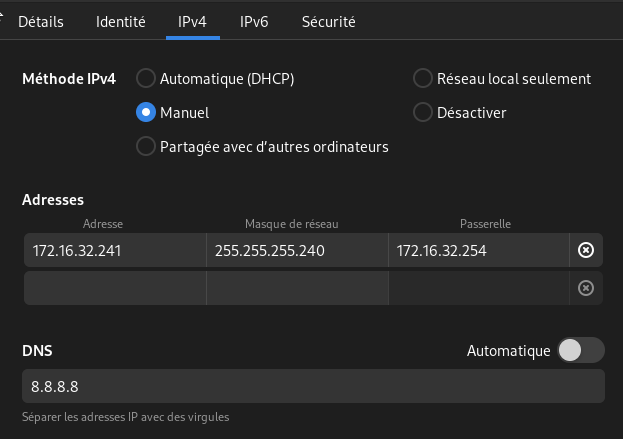Delete the 172.16.32.241 address row
623x439 pixels.
(x=586, y=250)
